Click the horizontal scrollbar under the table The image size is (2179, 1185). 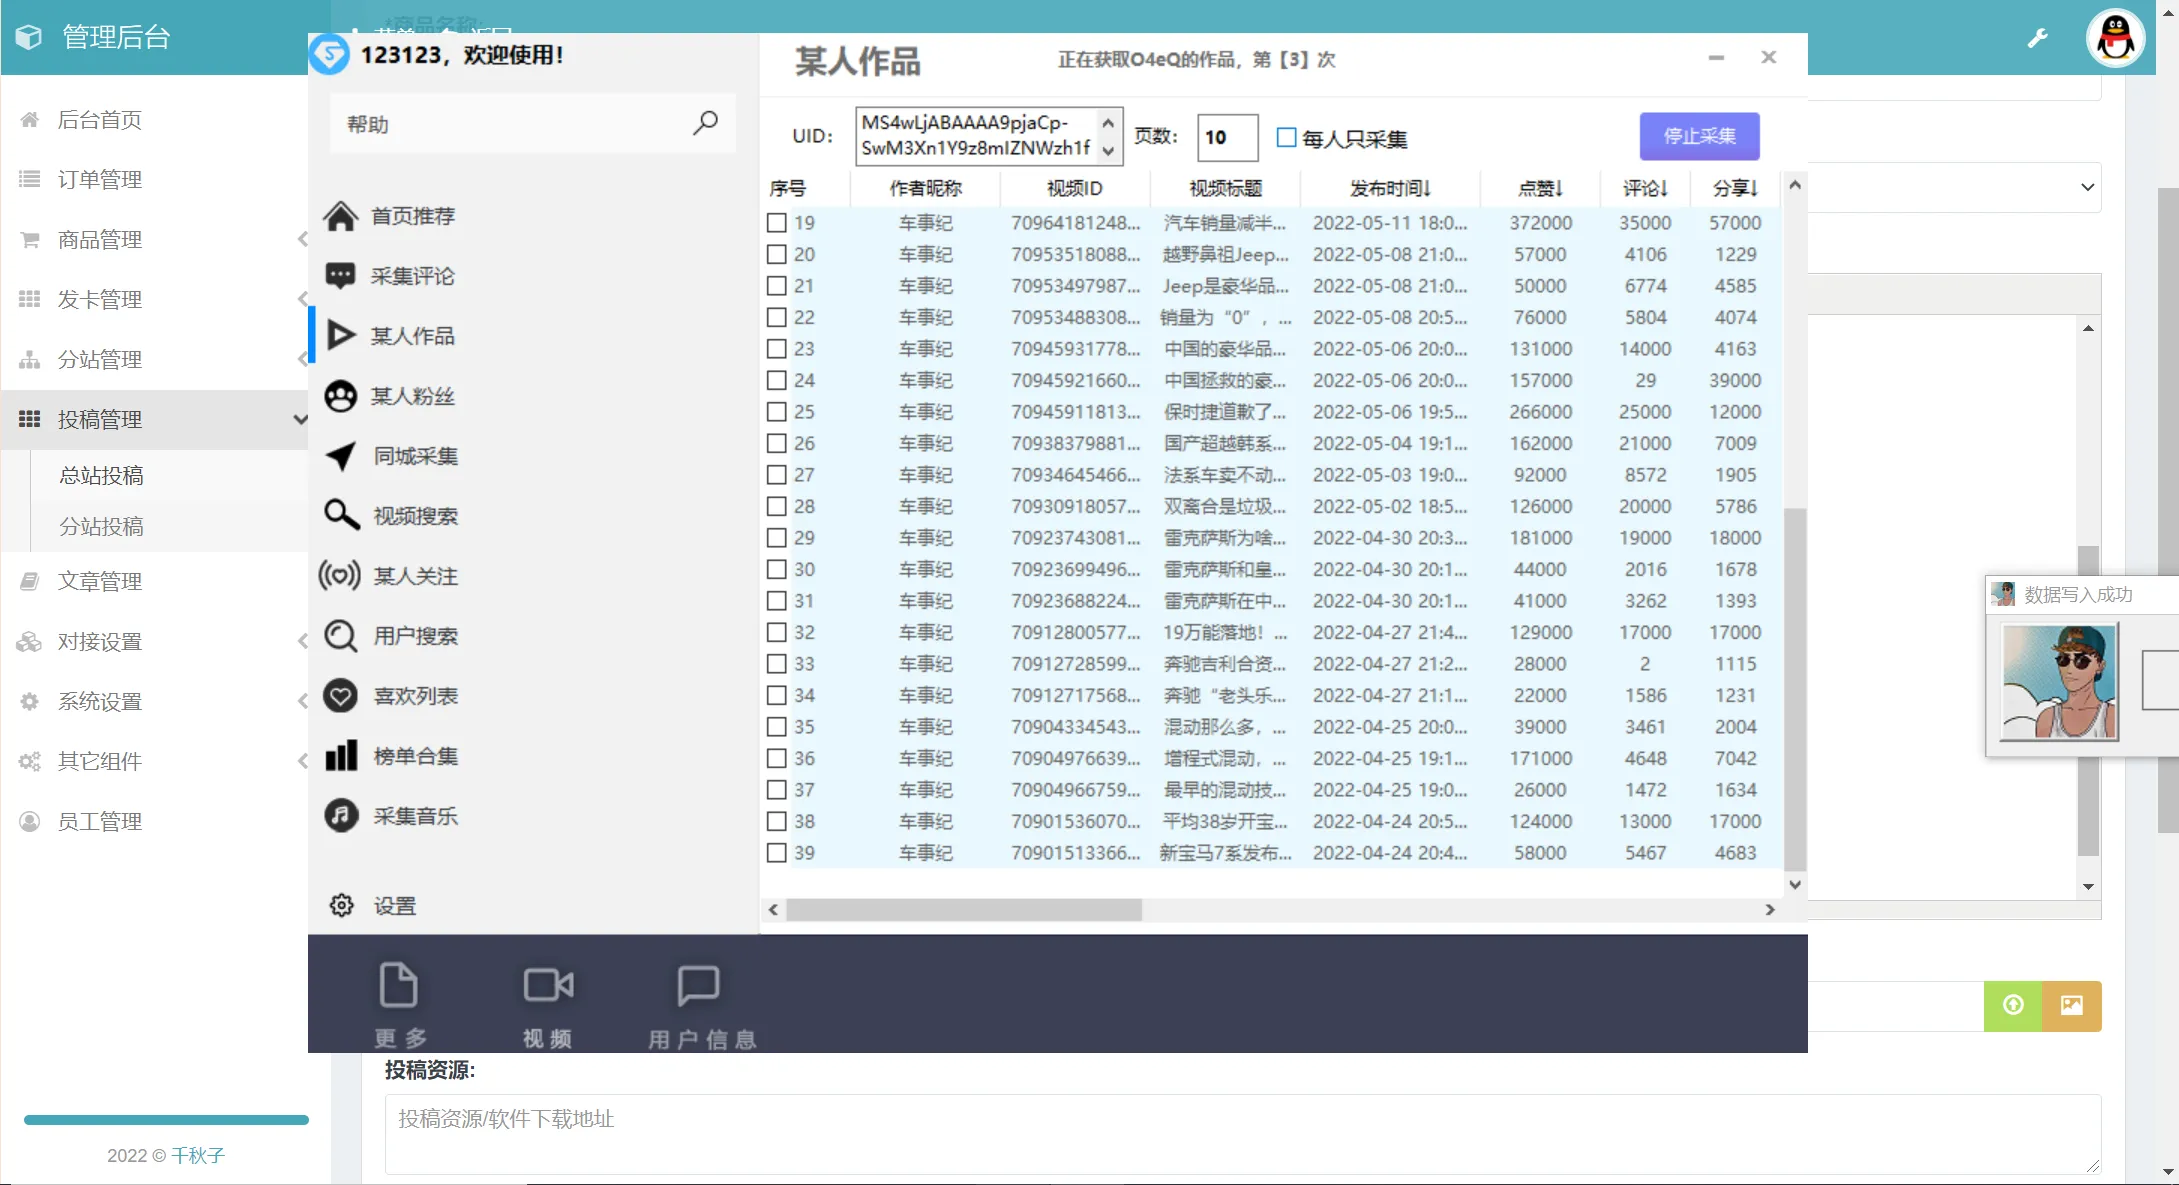[964, 910]
